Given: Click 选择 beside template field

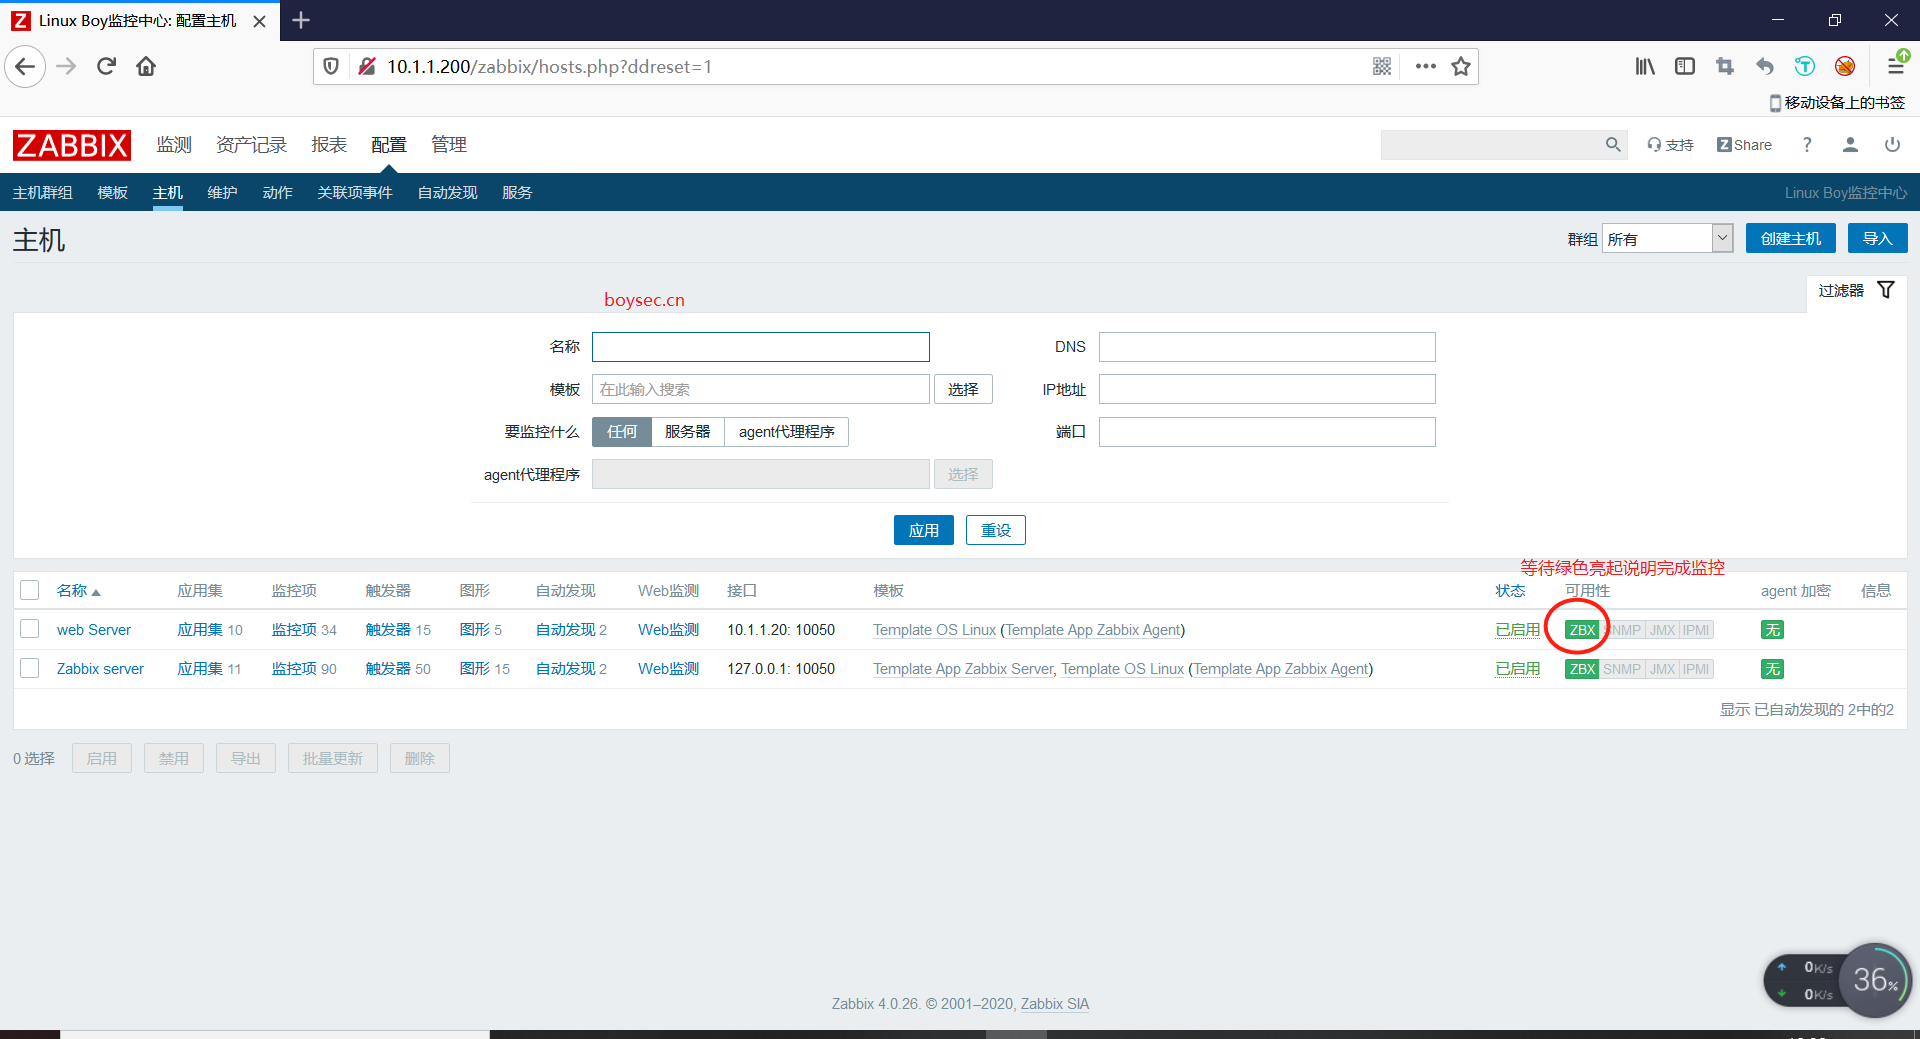Looking at the screenshot, I should (963, 389).
